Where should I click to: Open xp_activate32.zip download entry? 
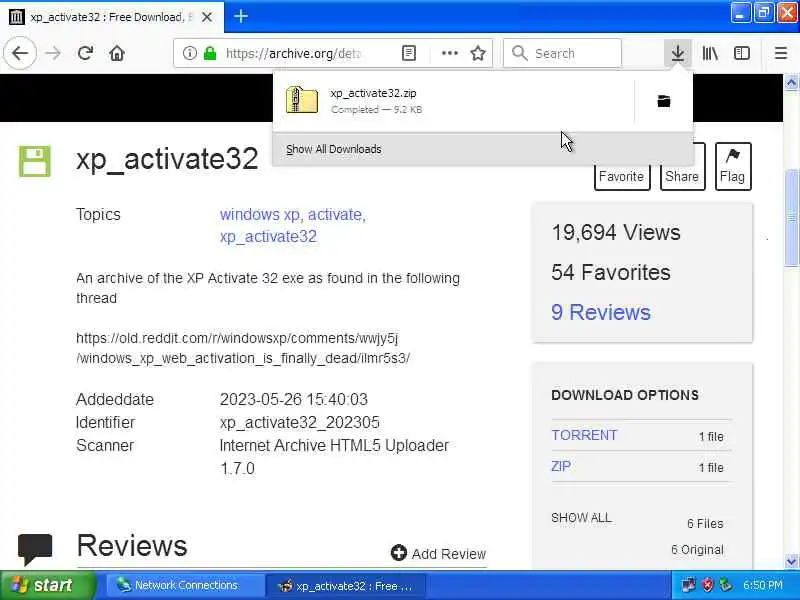pyautogui.click(x=454, y=101)
